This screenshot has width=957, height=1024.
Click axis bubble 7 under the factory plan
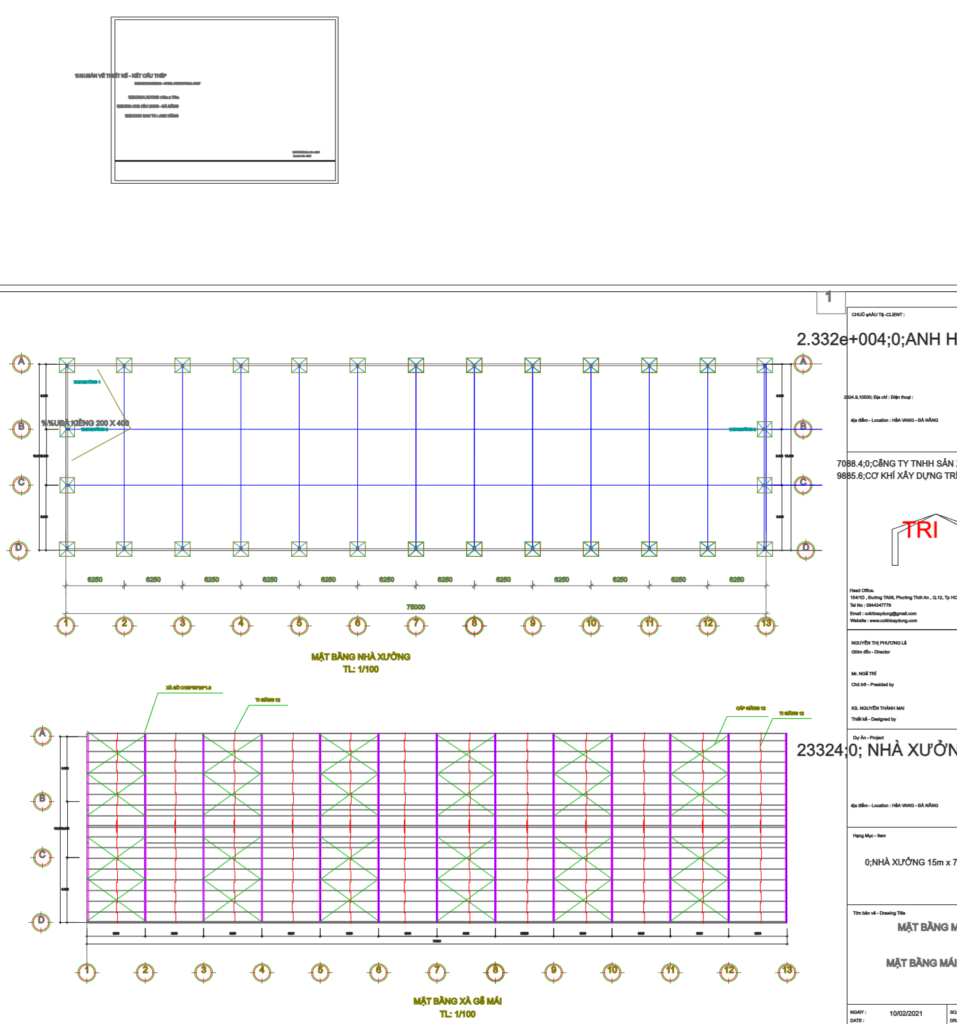tap(416, 625)
